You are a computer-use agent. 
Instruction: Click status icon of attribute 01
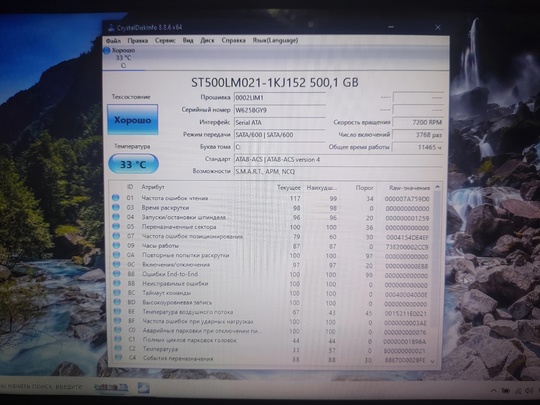[x=116, y=198]
